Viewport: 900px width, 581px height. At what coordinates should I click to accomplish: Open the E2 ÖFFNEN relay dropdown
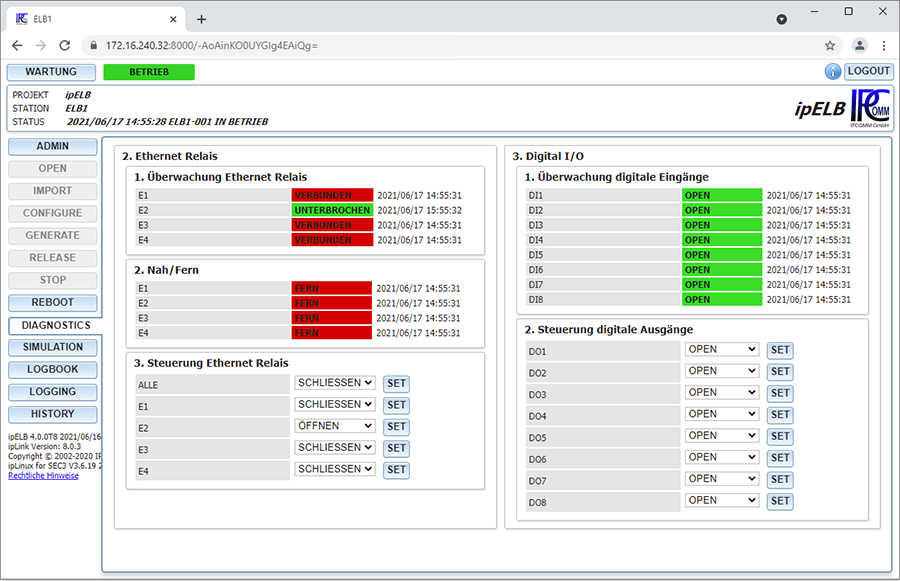click(x=334, y=426)
